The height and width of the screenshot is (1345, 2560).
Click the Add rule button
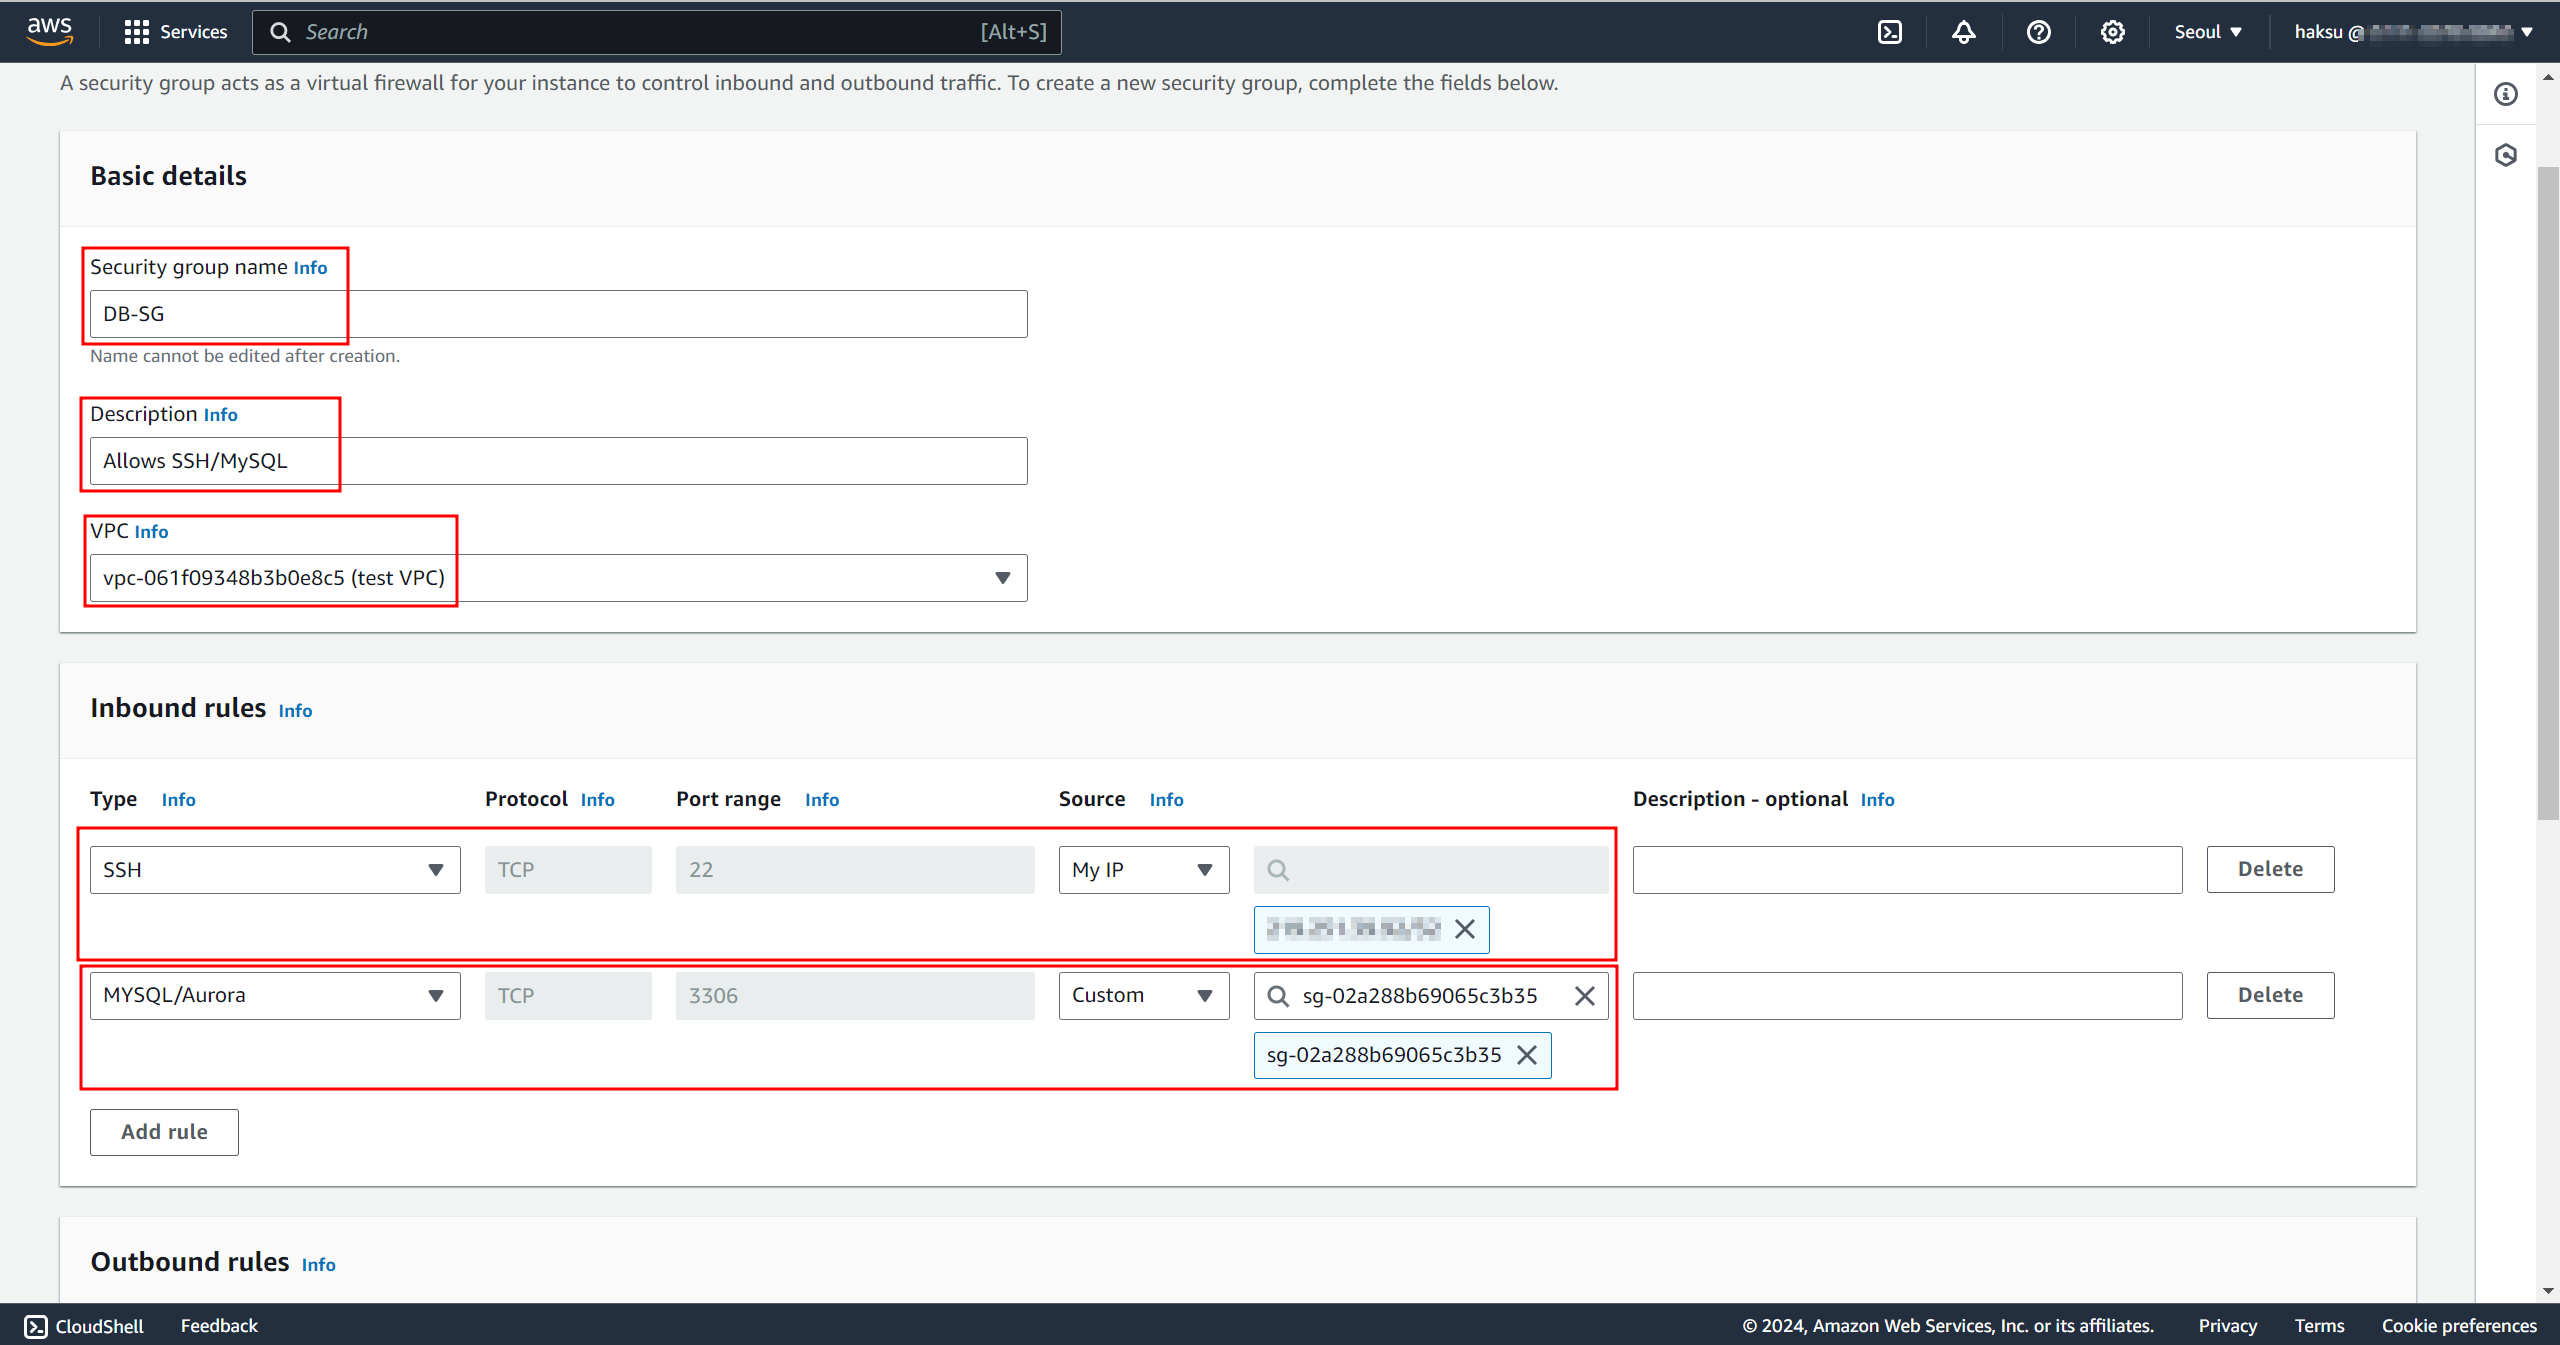coord(164,1132)
